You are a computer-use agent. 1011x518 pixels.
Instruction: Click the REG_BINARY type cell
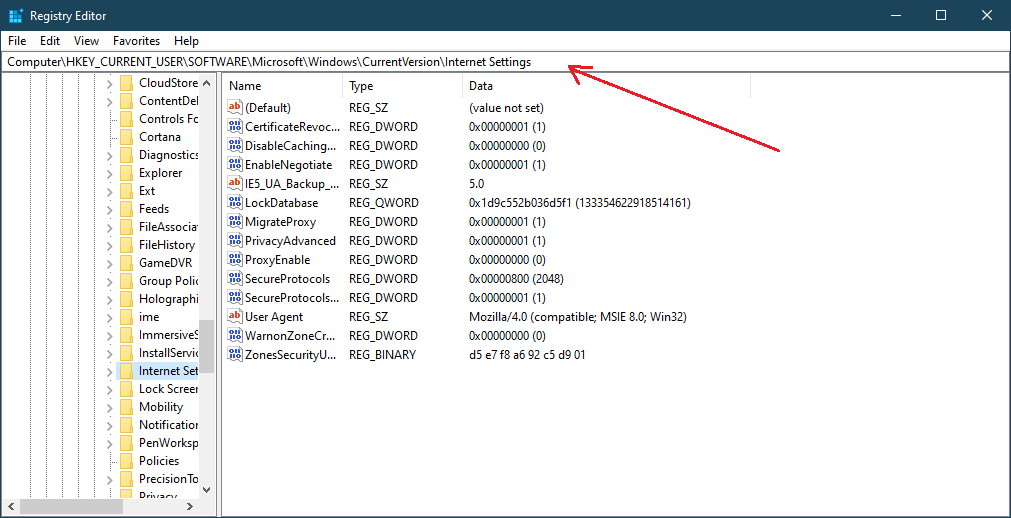coord(382,355)
